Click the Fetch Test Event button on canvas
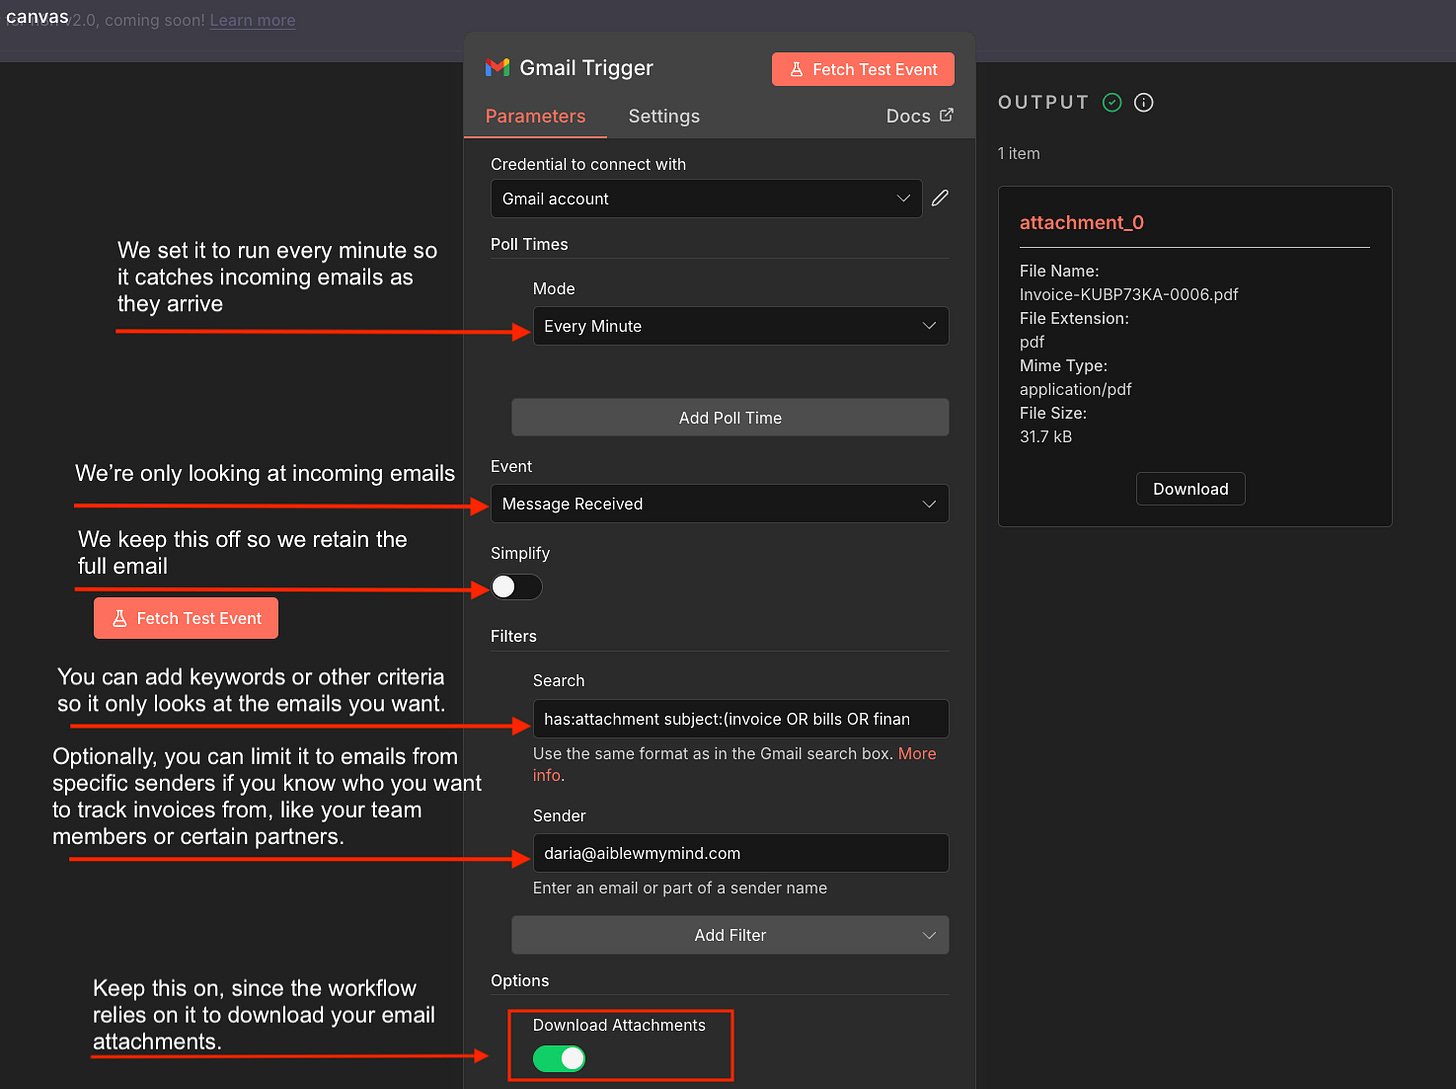 [186, 618]
